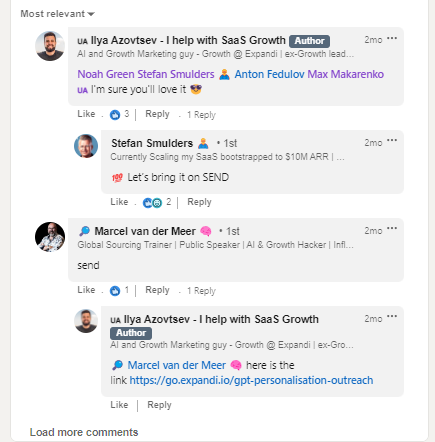
Task: Click the thumbs-up reaction icon showing 3
Action: tap(115, 115)
